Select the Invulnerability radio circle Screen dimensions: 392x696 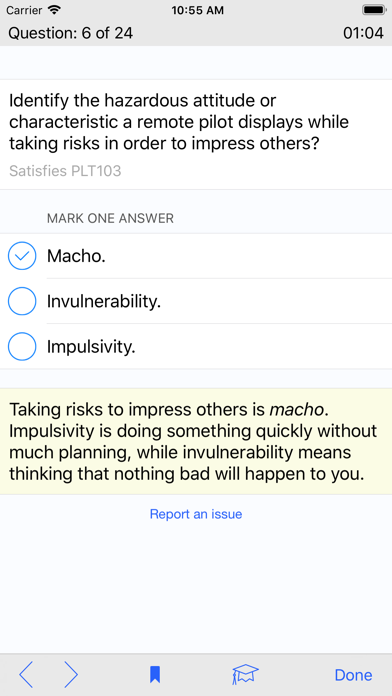point(22,301)
